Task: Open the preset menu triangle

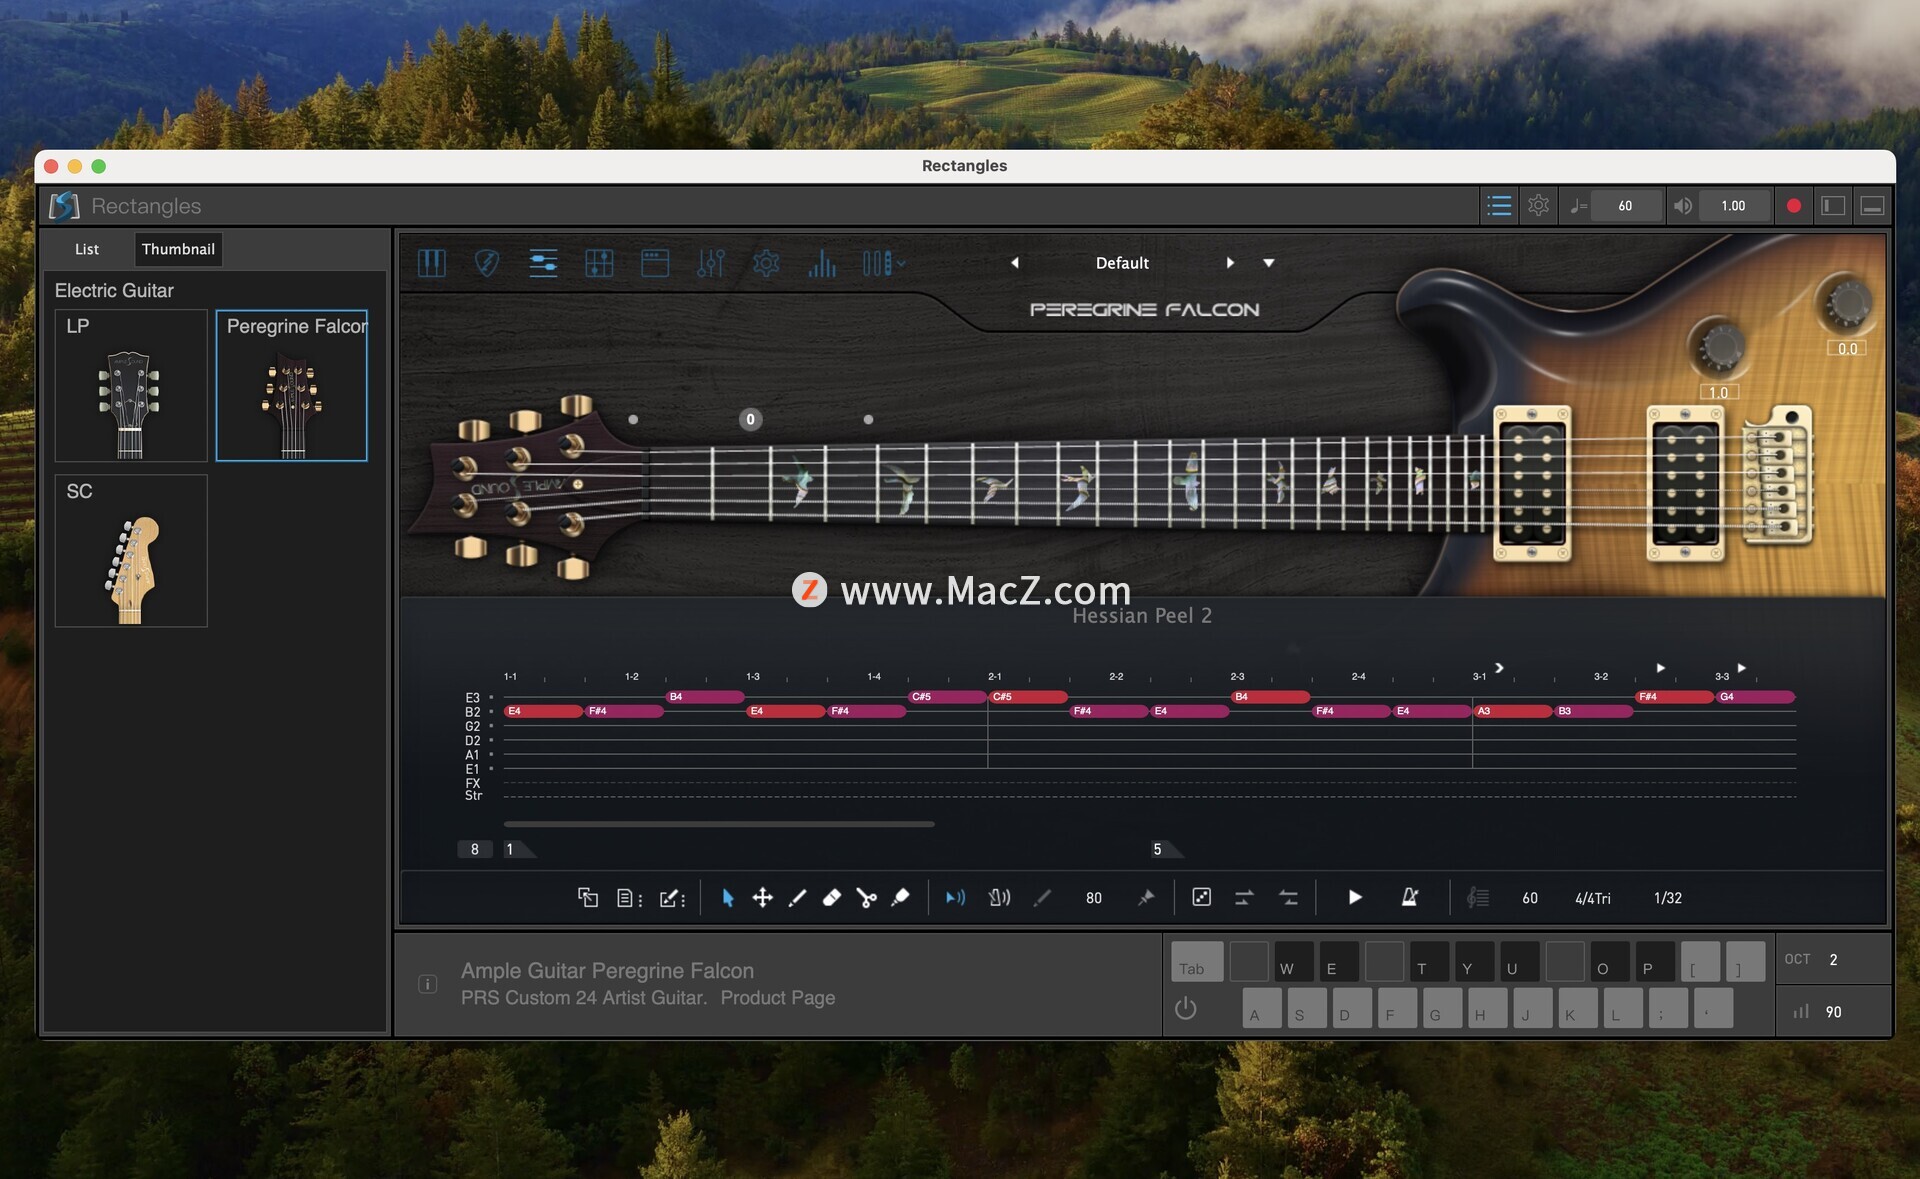Action: tap(1269, 263)
